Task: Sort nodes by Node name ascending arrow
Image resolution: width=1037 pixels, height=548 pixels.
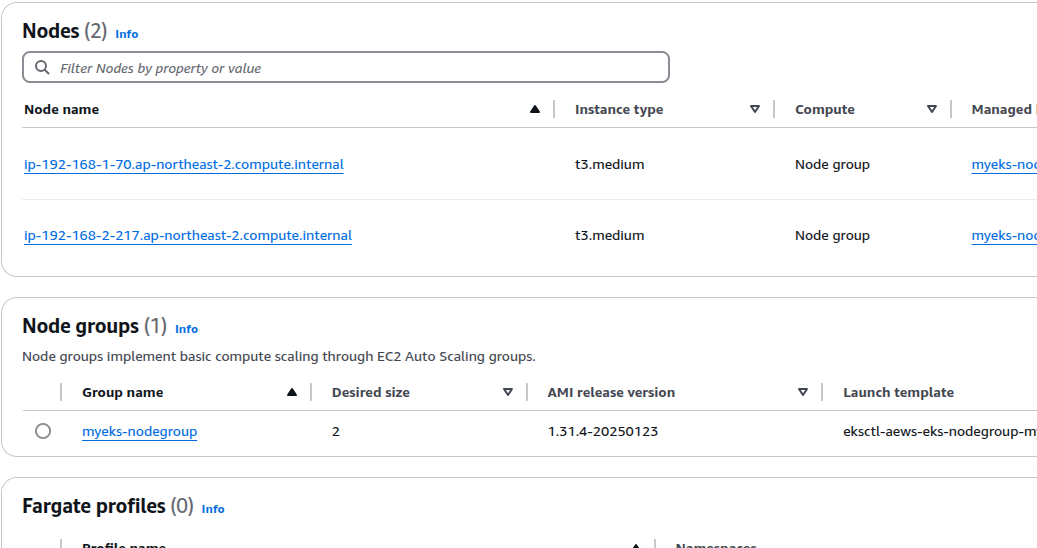Action: [x=535, y=110]
